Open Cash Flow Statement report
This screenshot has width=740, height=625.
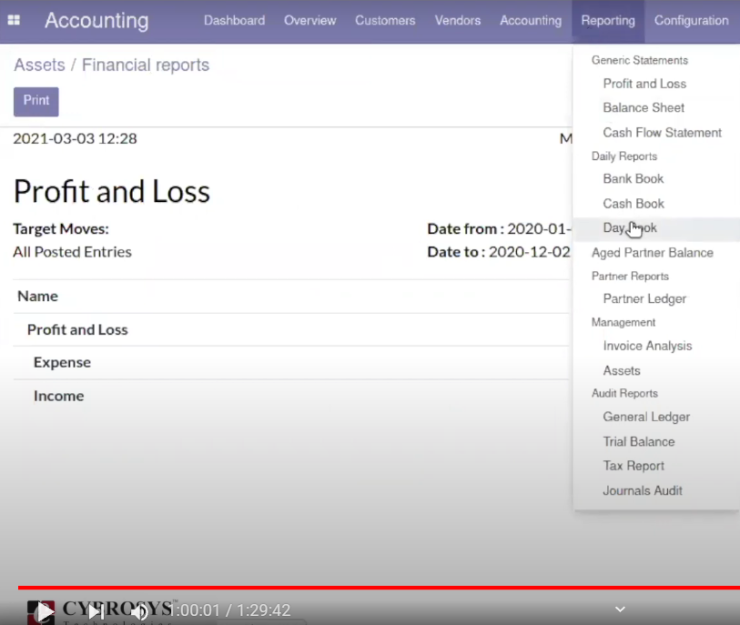coord(662,133)
